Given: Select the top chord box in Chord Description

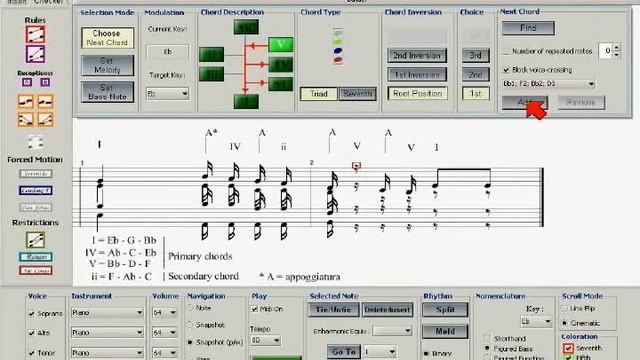Looking at the screenshot, I should pos(246,27).
